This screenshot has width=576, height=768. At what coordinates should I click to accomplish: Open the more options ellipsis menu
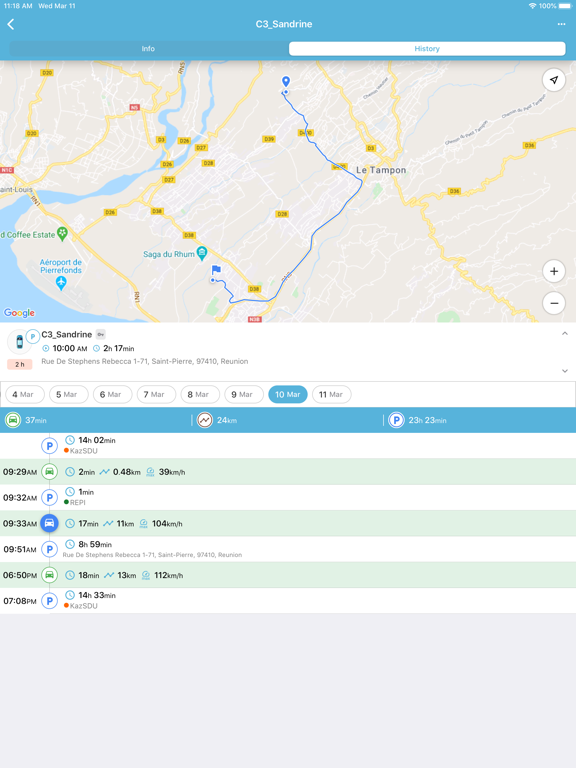coord(561,24)
